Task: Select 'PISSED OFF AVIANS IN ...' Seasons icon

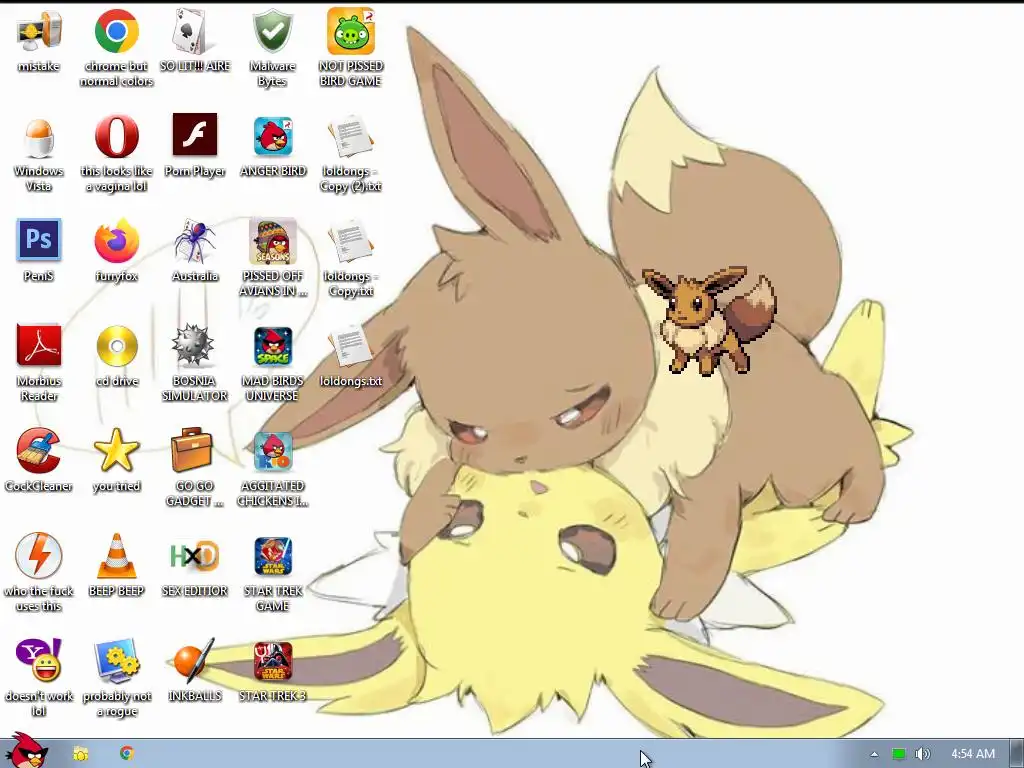Action: (273, 241)
